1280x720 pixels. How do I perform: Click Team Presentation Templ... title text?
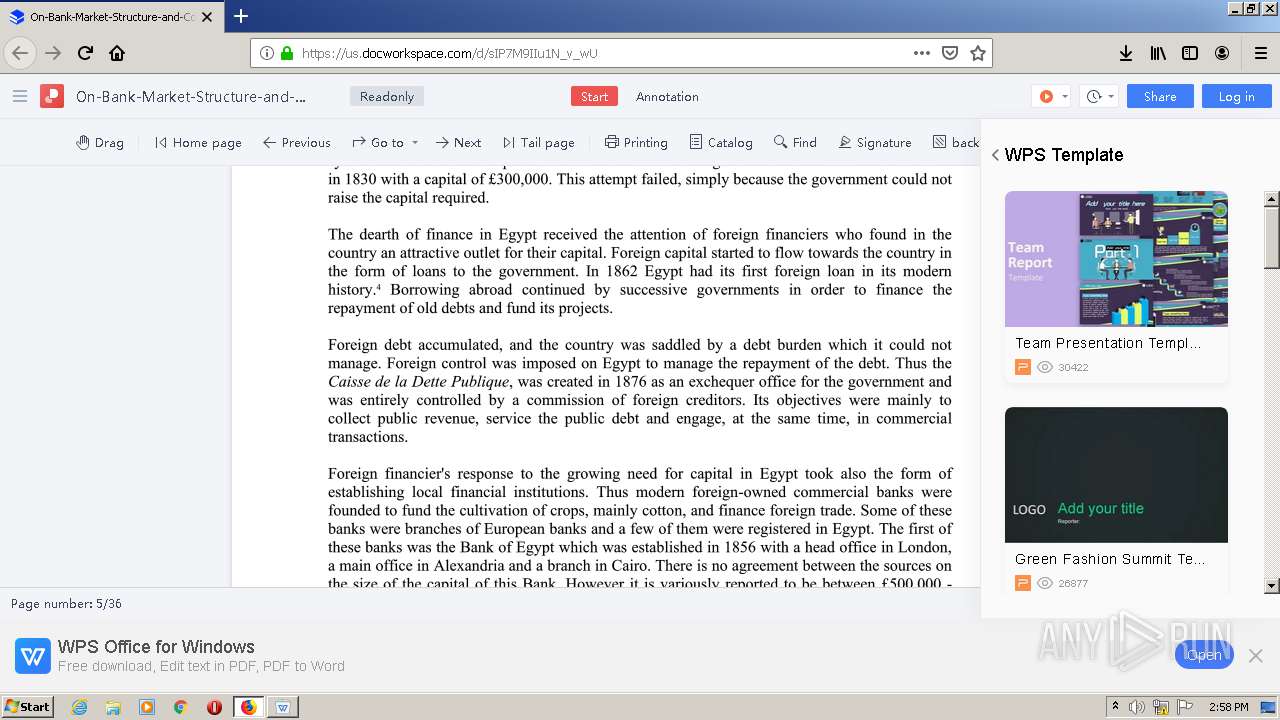coord(1108,343)
